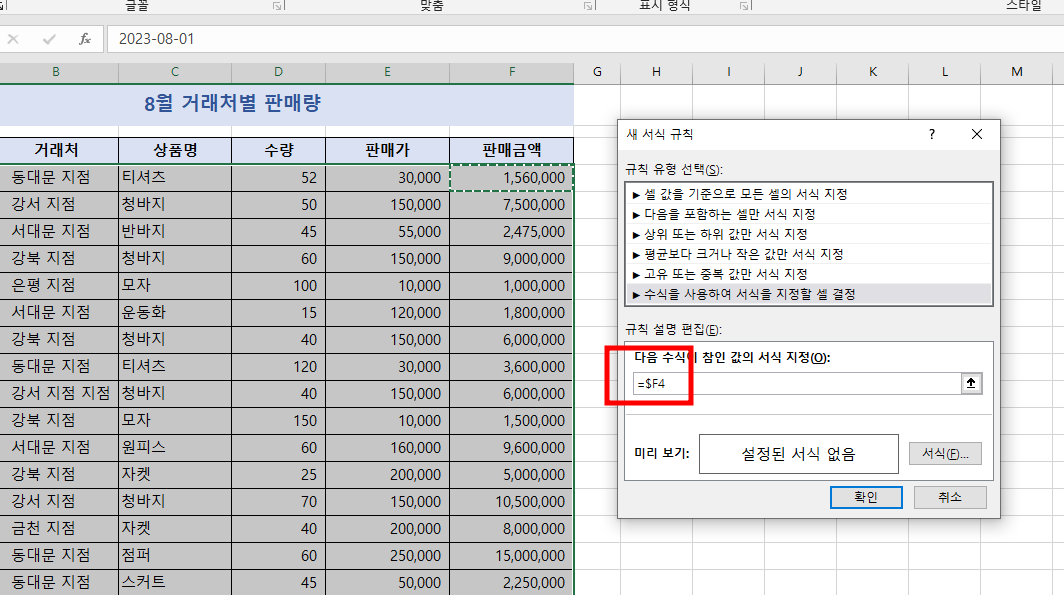Select column D header
Image resolution: width=1064 pixels, height=595 pixels.
click(x=278, y=72)
